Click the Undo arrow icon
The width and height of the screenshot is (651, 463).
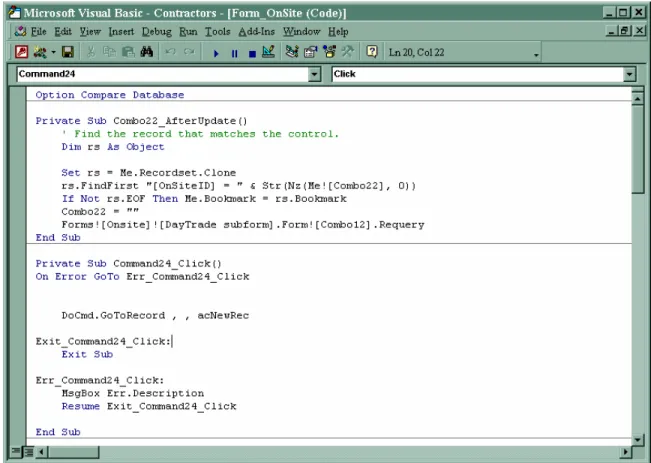tap(170, 52)
